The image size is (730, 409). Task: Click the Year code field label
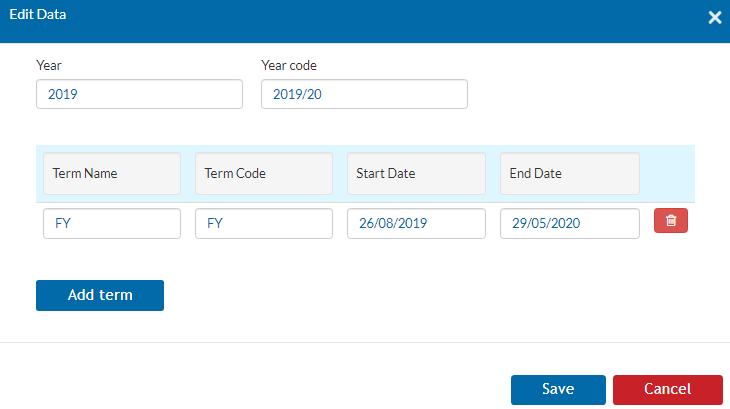289,65
